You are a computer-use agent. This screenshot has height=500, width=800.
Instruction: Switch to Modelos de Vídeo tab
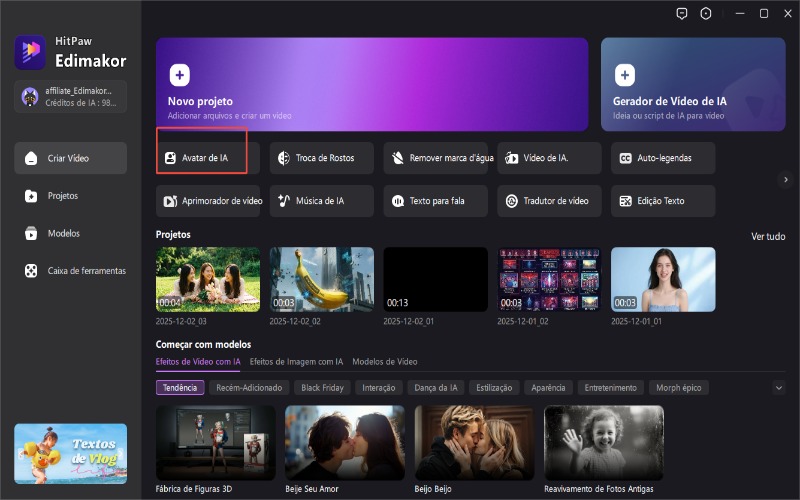[x=385, y=361]
